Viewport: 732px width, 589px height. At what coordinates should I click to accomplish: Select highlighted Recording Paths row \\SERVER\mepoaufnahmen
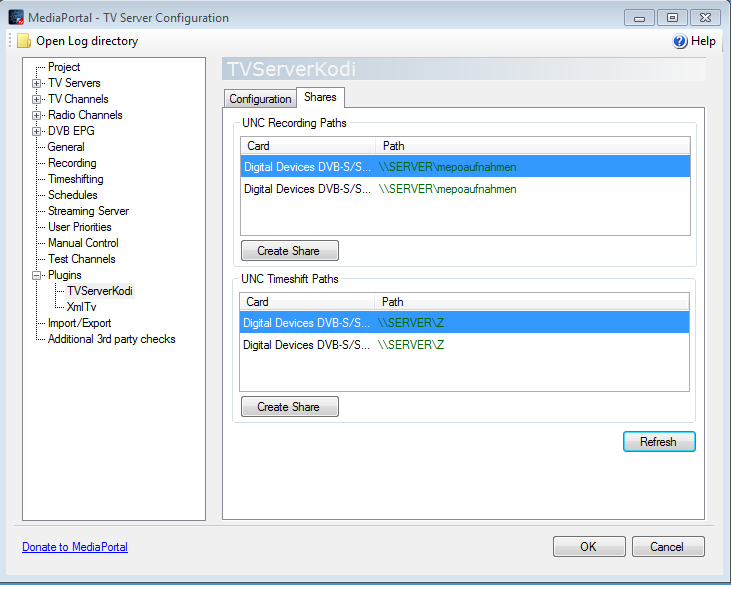pos(465,167)
